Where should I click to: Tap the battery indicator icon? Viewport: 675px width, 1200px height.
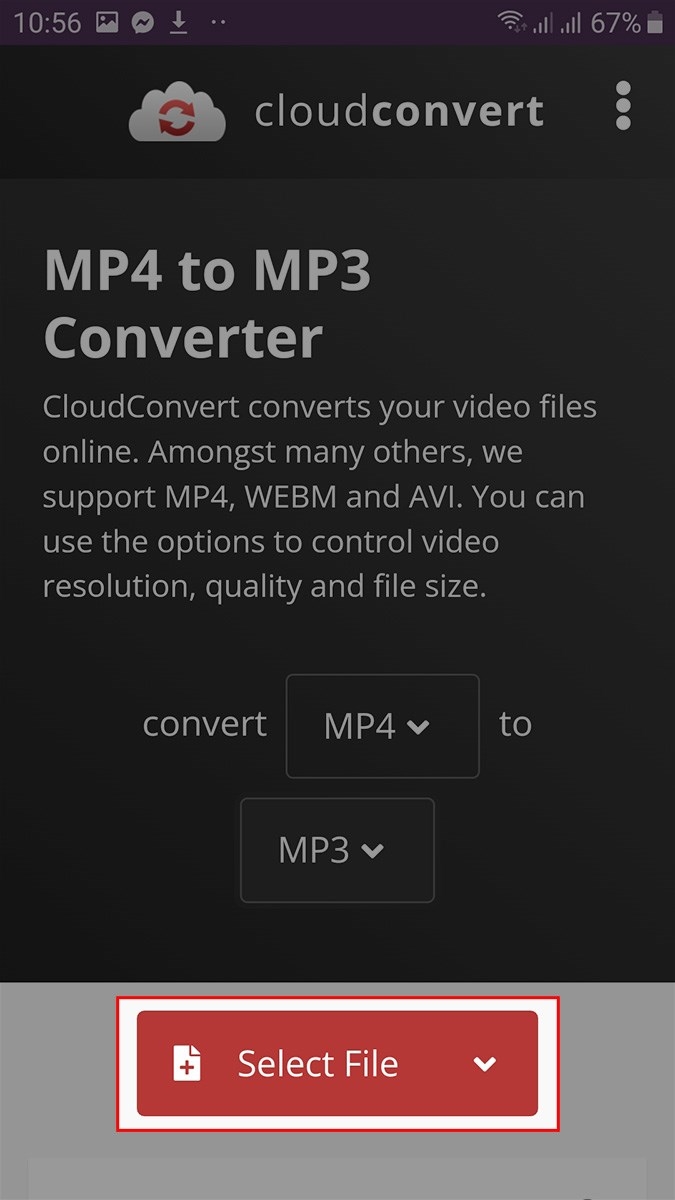click(655, 23)
